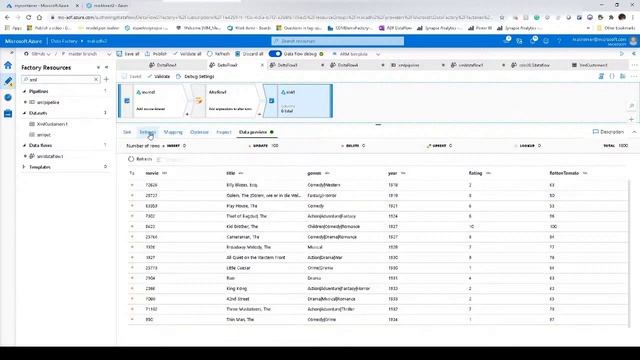Click canvas search magnifier icon
The image size is (640, 360).
pos(631,106)
